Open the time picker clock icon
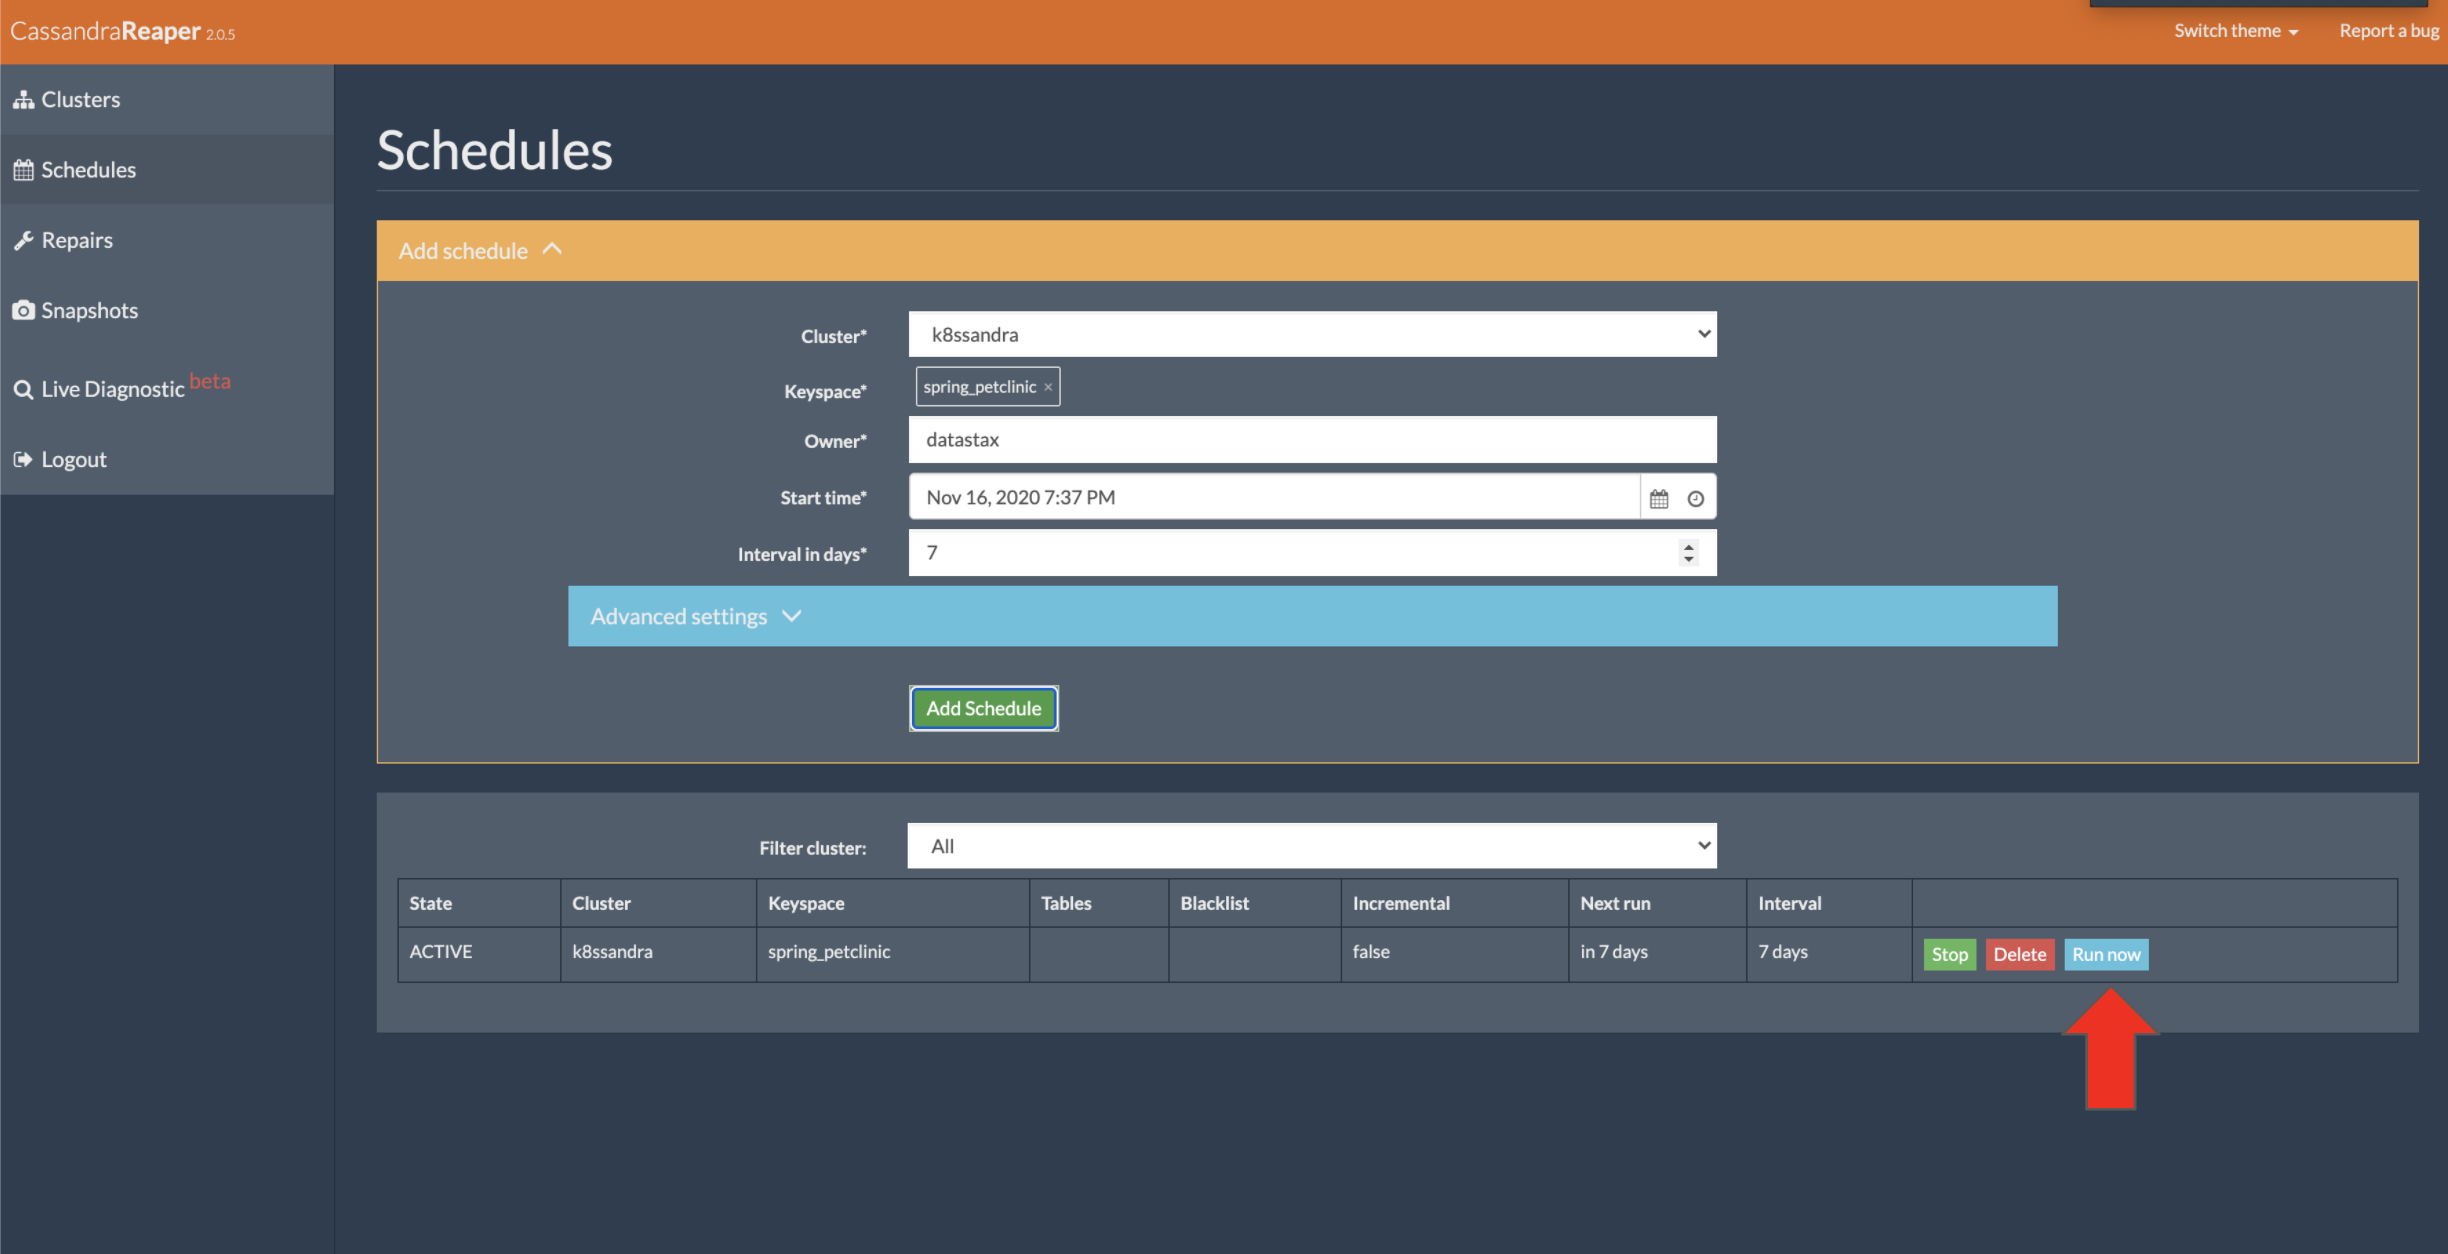Screen dimensions: 2448x1254 click(x=1696, y=498)
